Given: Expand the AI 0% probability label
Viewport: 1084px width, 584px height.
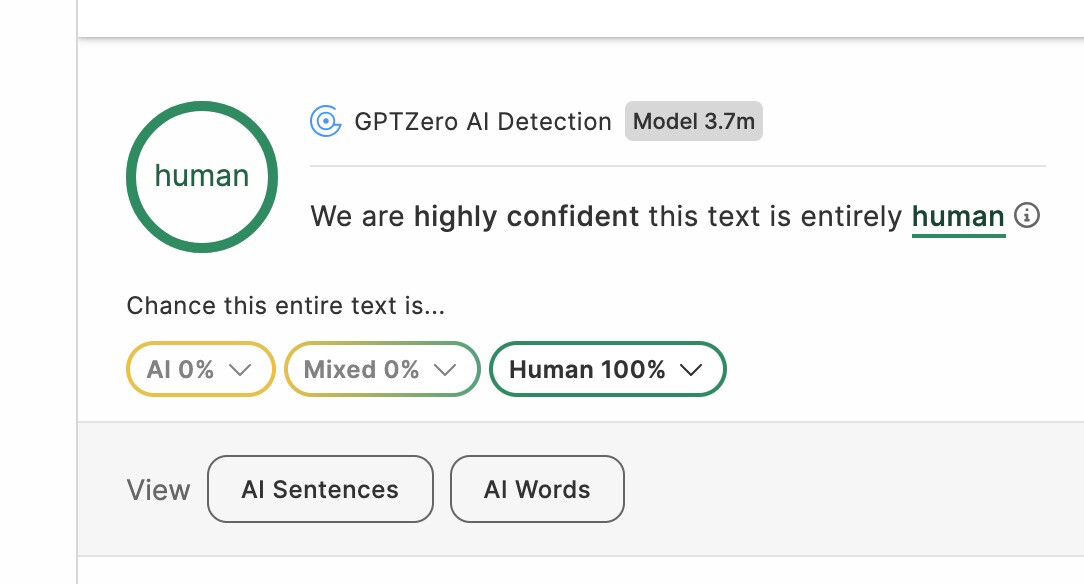Looking at the screenshot, I should (181, 369).
